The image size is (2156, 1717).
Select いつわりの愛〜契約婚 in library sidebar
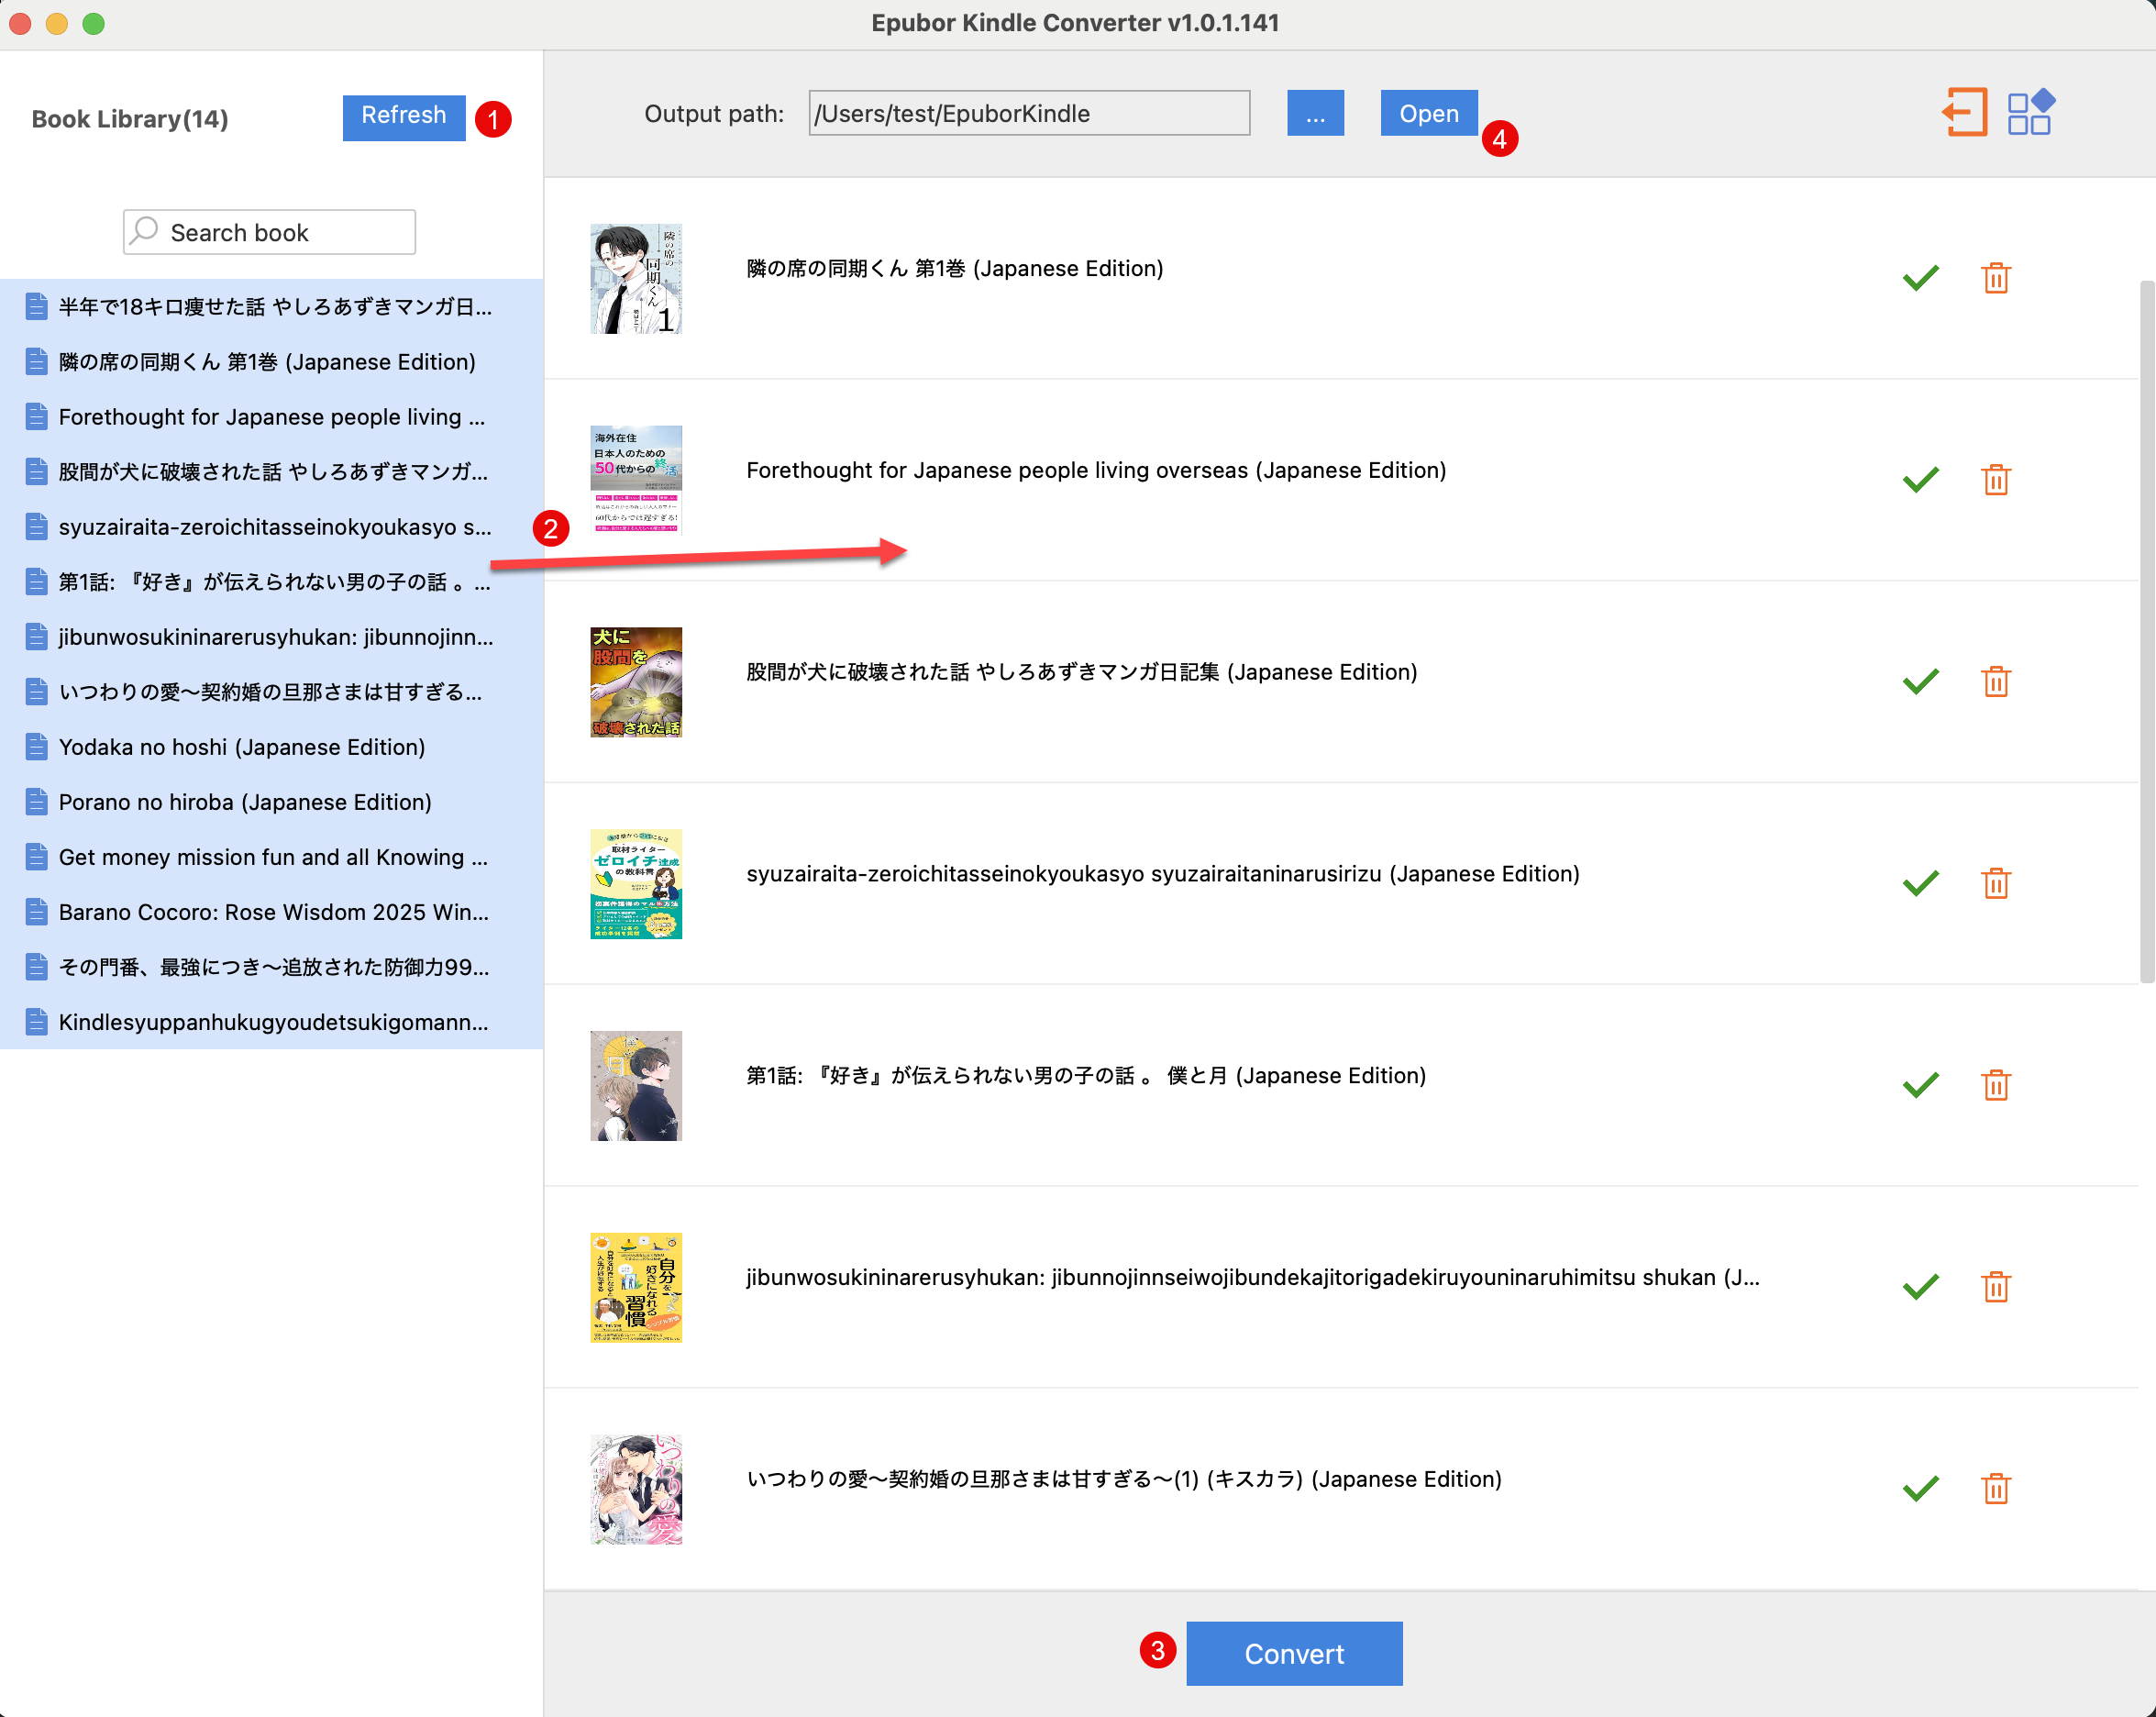(x=271, y=691)
